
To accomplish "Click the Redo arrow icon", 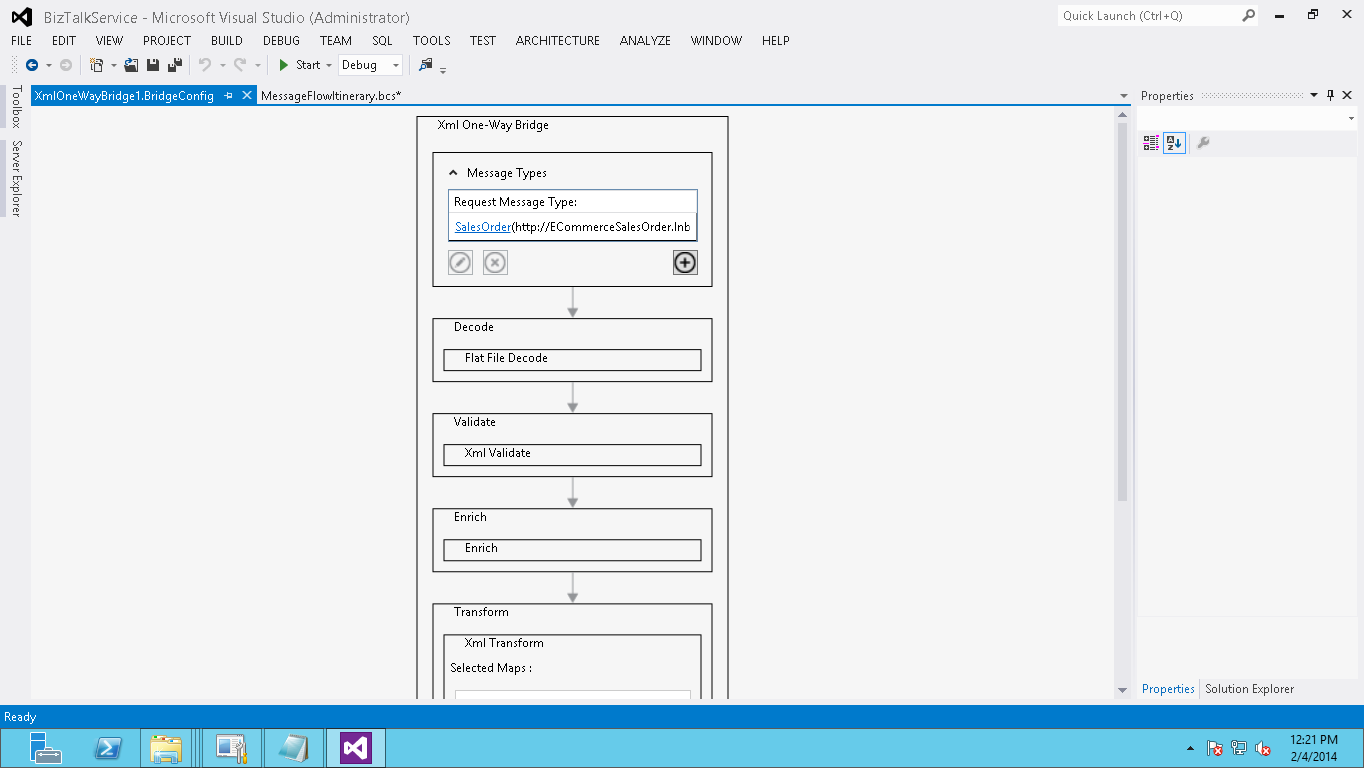I will coord(240,65).
